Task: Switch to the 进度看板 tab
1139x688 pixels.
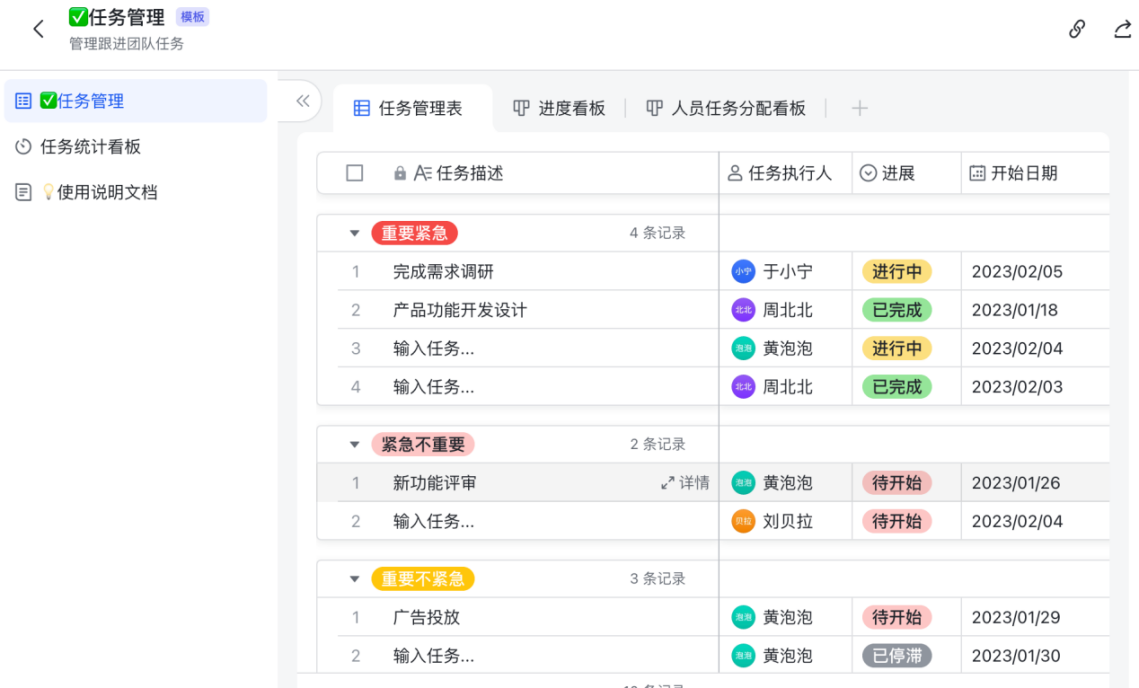Action: point(560,109)
